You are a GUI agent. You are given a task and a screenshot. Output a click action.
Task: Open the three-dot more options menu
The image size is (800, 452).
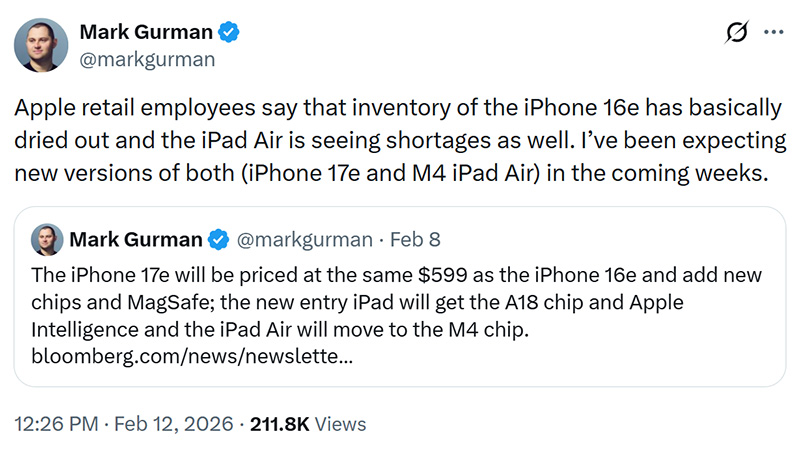pyautogui.click(x=773, y=33)
